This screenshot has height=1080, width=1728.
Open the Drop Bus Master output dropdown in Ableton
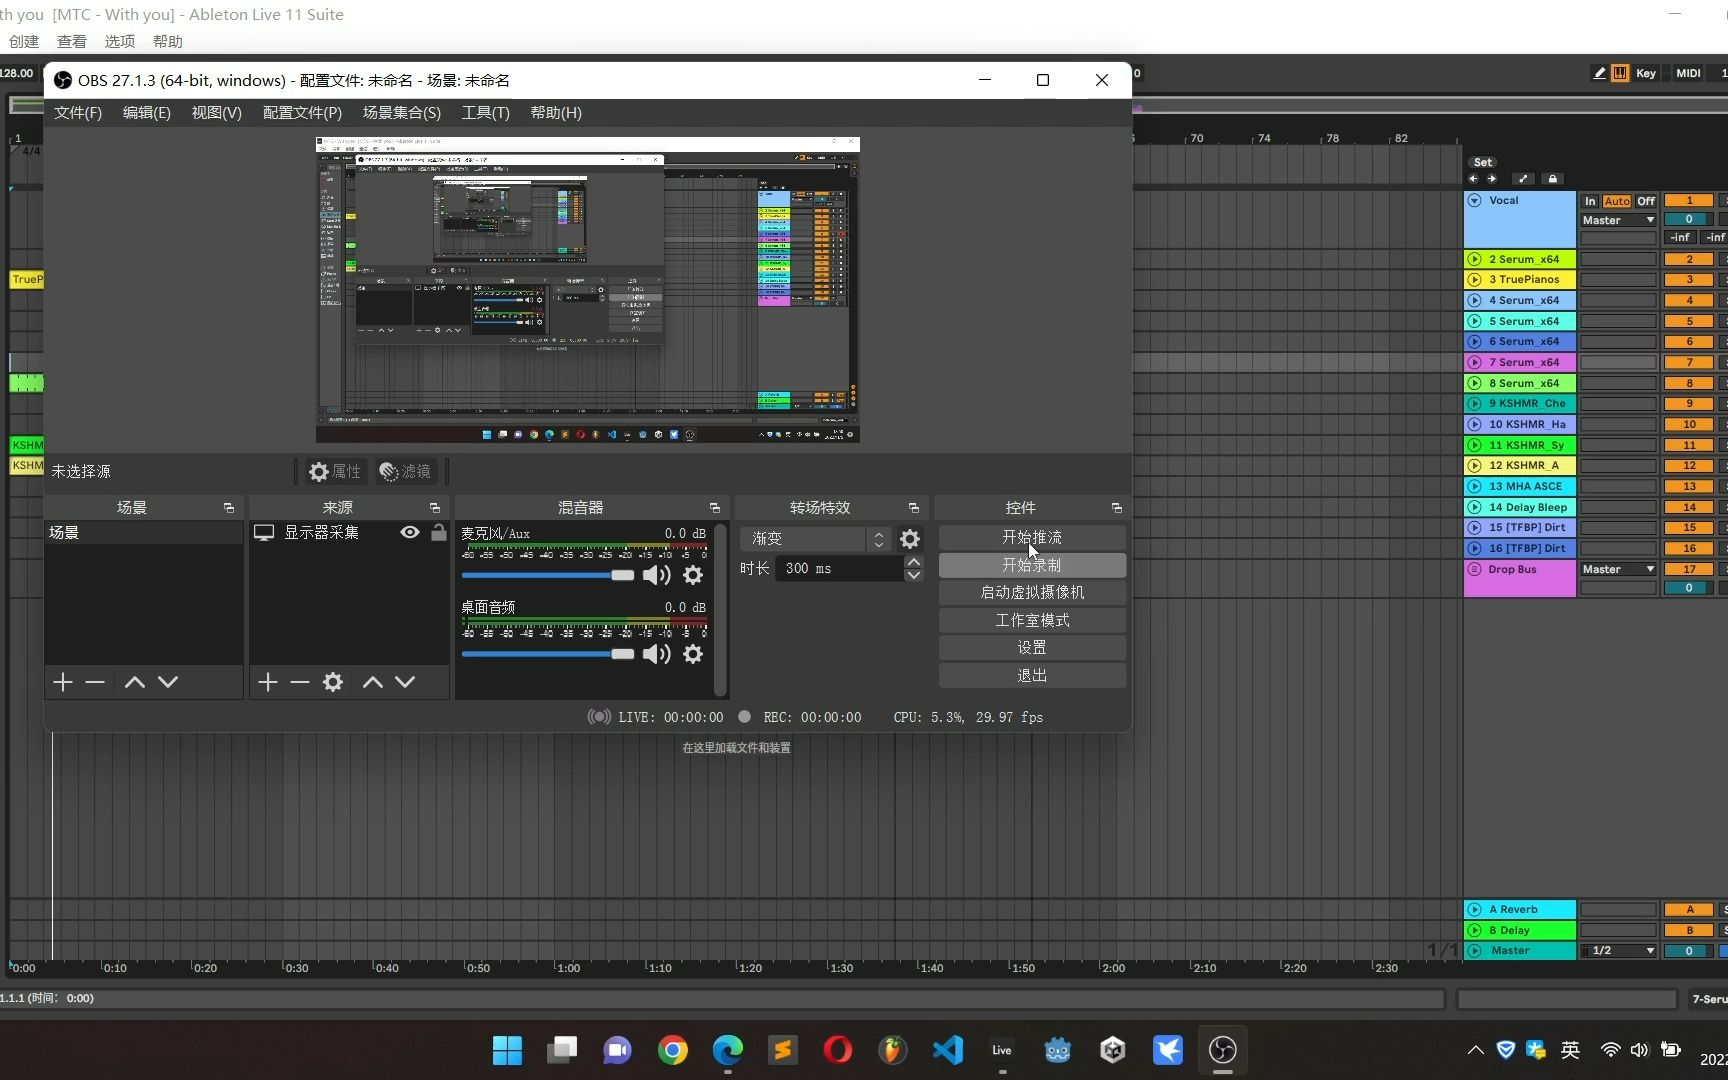pyautogui.click(x=1618, y=569)
